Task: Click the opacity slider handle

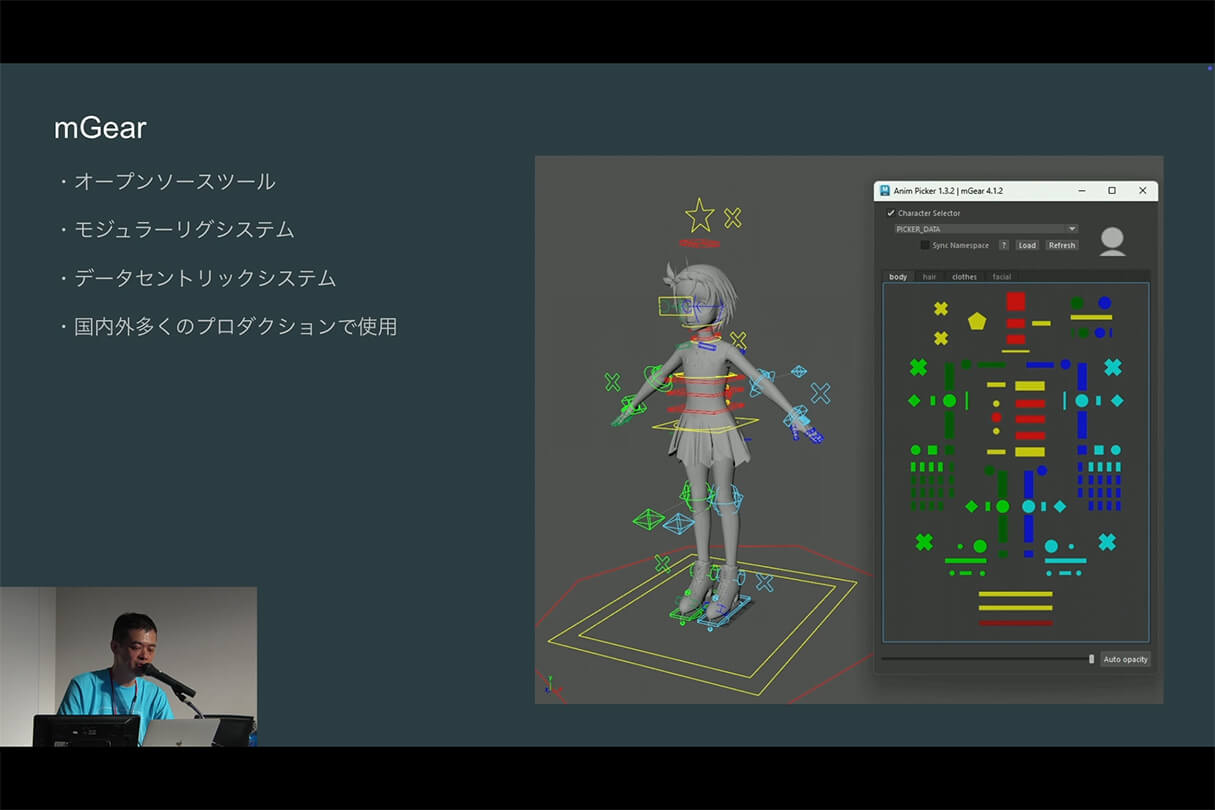Action: coord(1091,659)
